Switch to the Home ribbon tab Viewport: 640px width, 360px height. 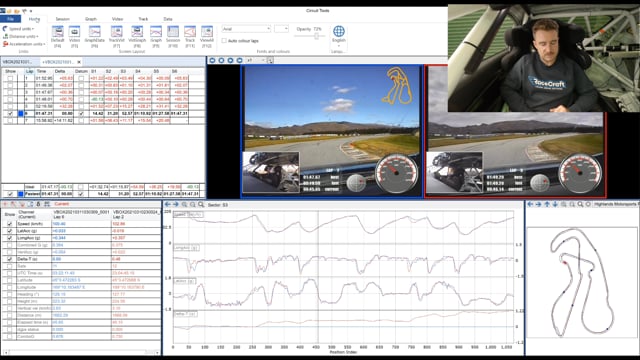34,19
